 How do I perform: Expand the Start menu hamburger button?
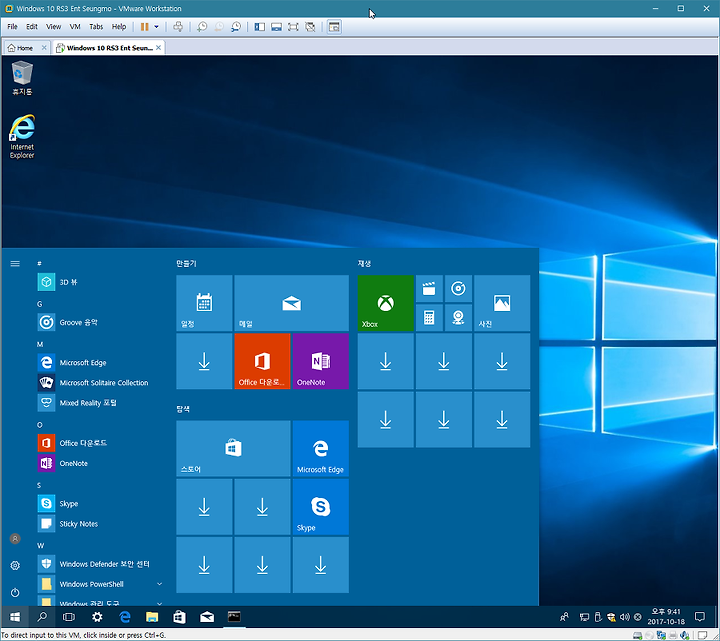click(x=15, y=264)
